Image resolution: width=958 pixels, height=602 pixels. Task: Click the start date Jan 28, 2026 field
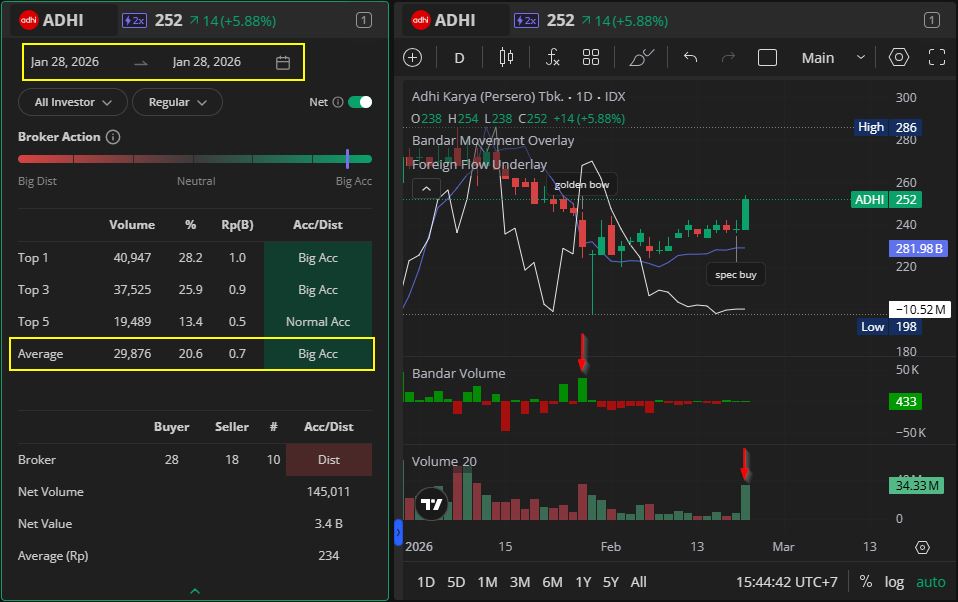[65, 62]
